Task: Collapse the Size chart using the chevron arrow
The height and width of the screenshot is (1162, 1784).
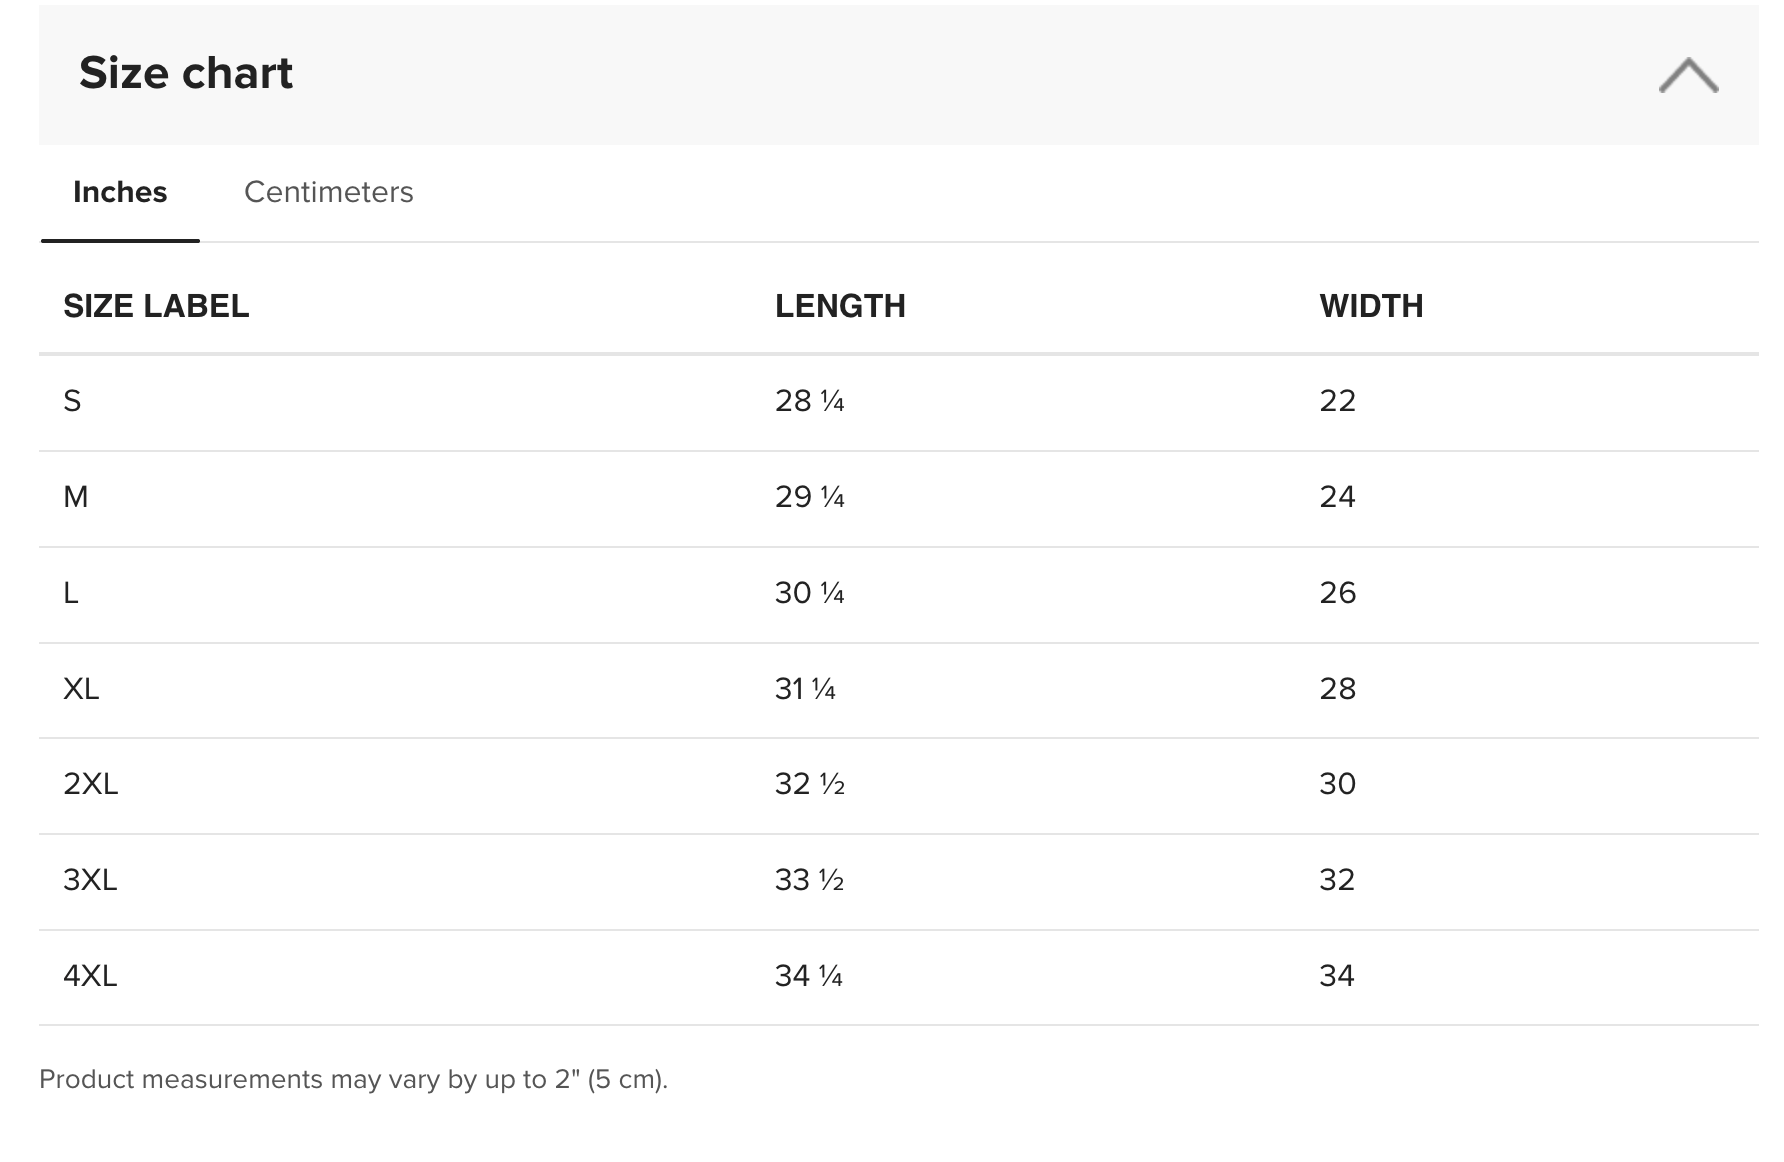Action: click(x=1688, y=75)
